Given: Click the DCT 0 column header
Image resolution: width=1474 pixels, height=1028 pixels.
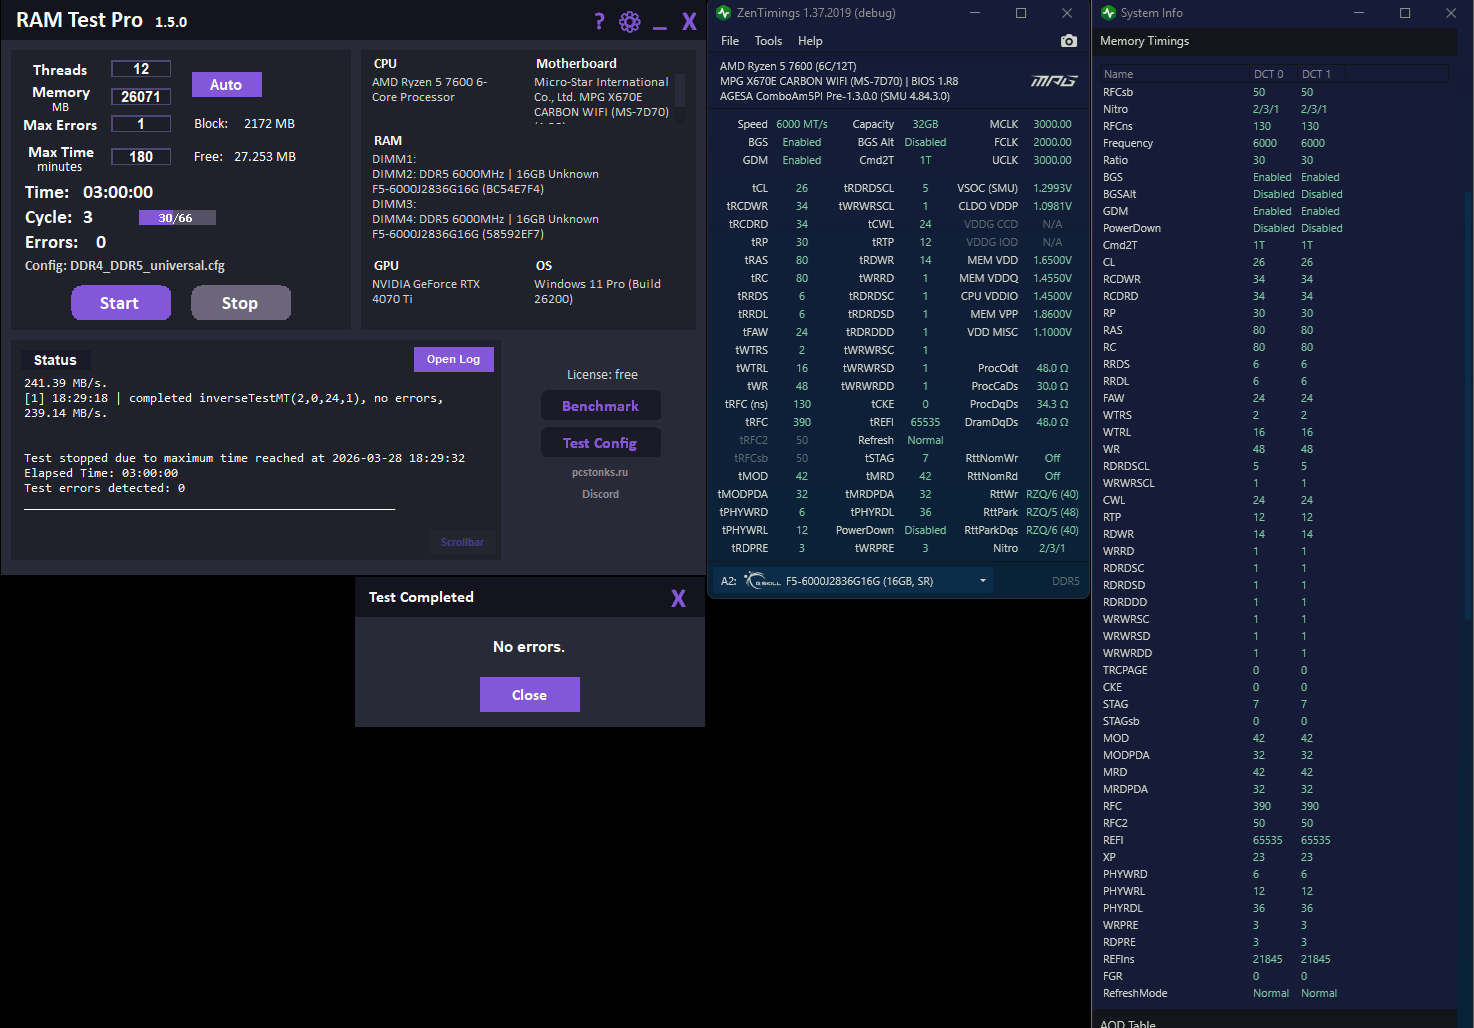Looking at the screenshot, I should 1273,74.
